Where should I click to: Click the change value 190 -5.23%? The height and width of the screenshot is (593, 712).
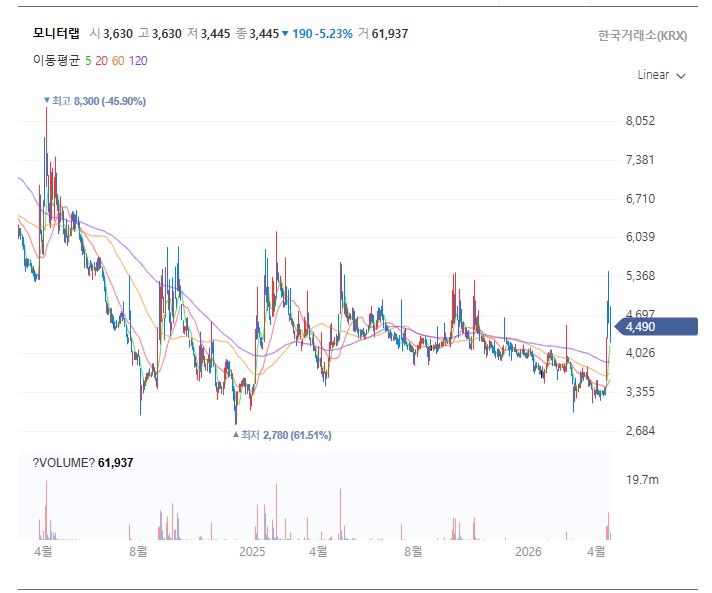317,34
